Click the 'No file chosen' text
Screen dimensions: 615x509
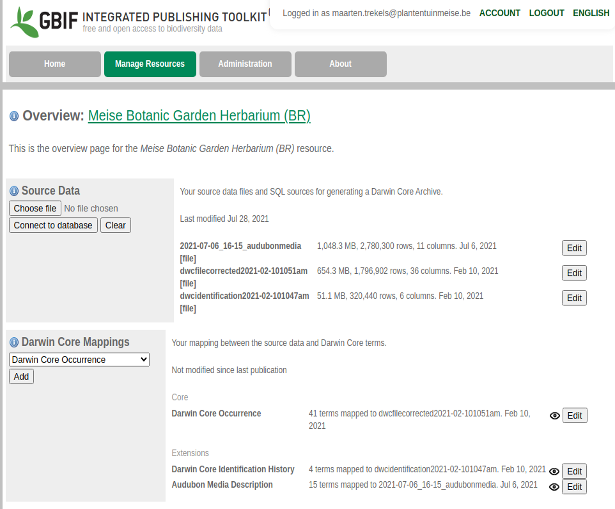click(x=91, y=209)
